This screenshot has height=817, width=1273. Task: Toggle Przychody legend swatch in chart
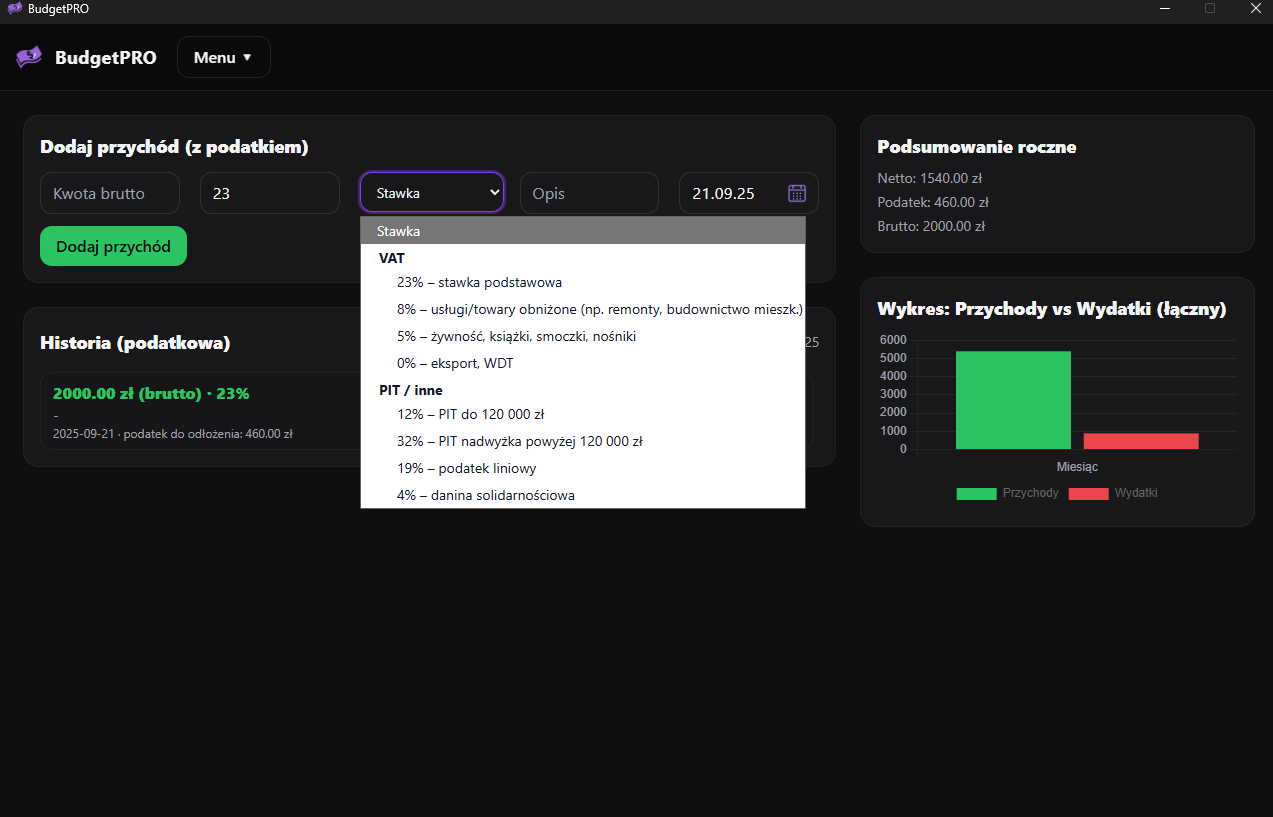[x=976, y=494]
